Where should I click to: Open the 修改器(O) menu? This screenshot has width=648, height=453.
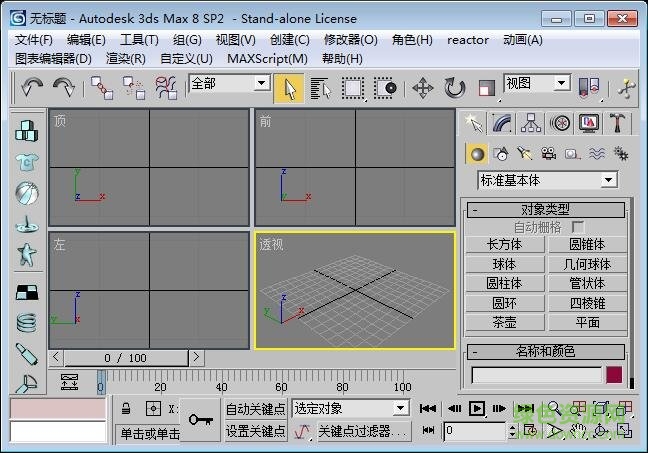tap(350, 40)
